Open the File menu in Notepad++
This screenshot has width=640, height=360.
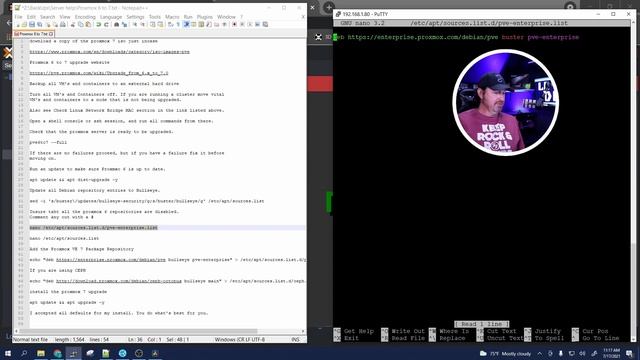point(18,17)
